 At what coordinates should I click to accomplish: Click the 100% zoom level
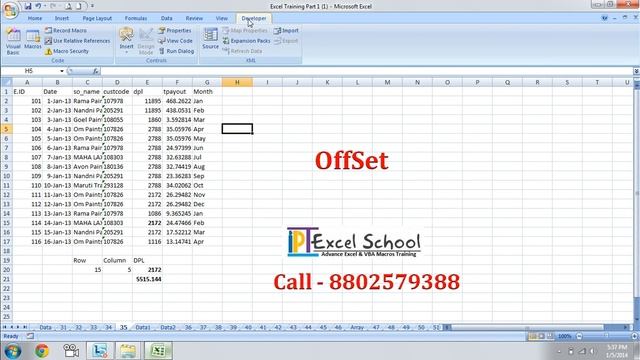click(x=565, y=336)
